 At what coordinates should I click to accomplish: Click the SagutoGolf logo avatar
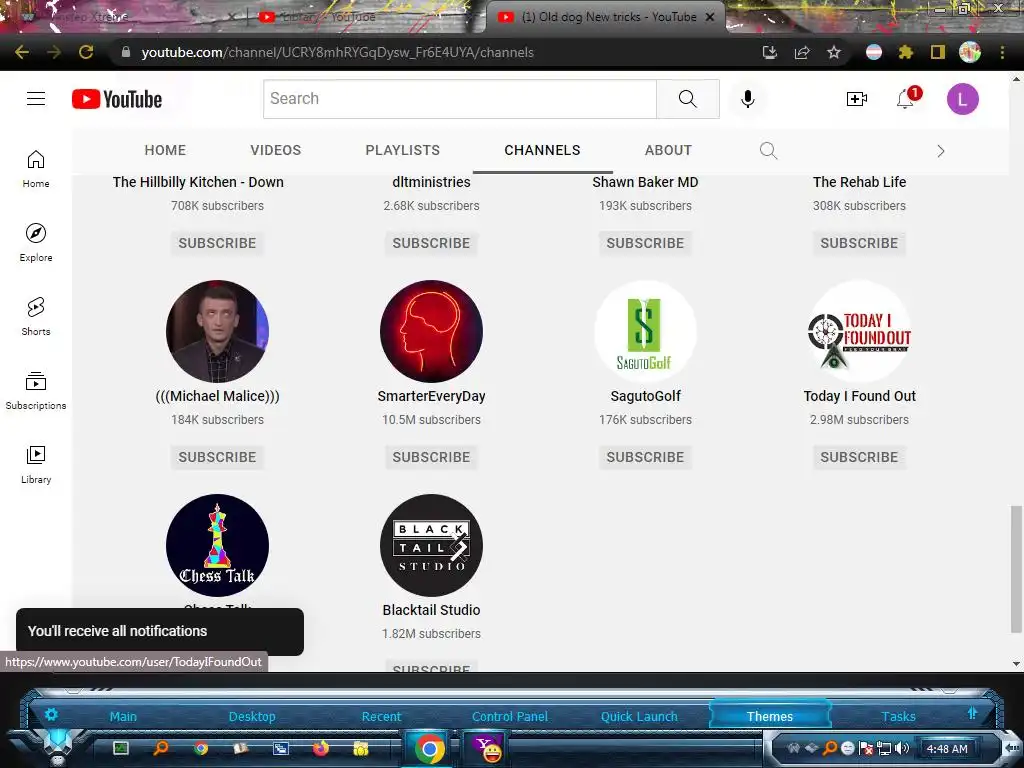coord(645,331)
